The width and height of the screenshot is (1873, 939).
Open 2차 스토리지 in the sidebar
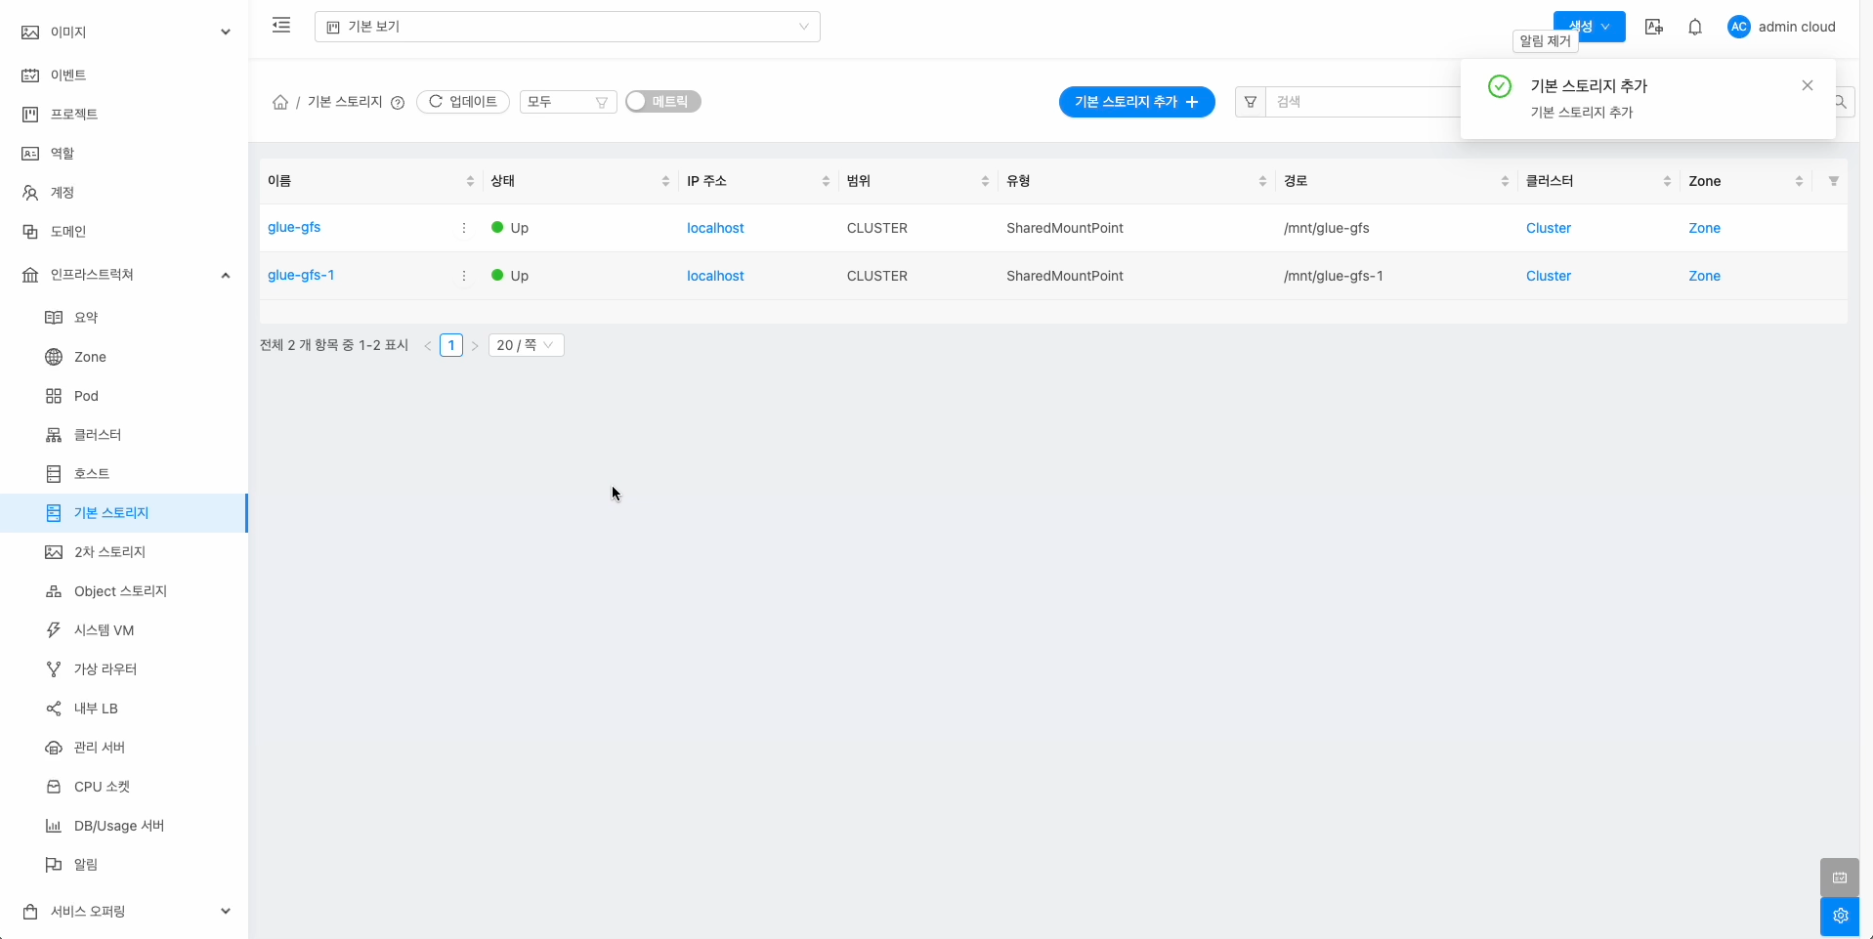(x=110, y=552)
